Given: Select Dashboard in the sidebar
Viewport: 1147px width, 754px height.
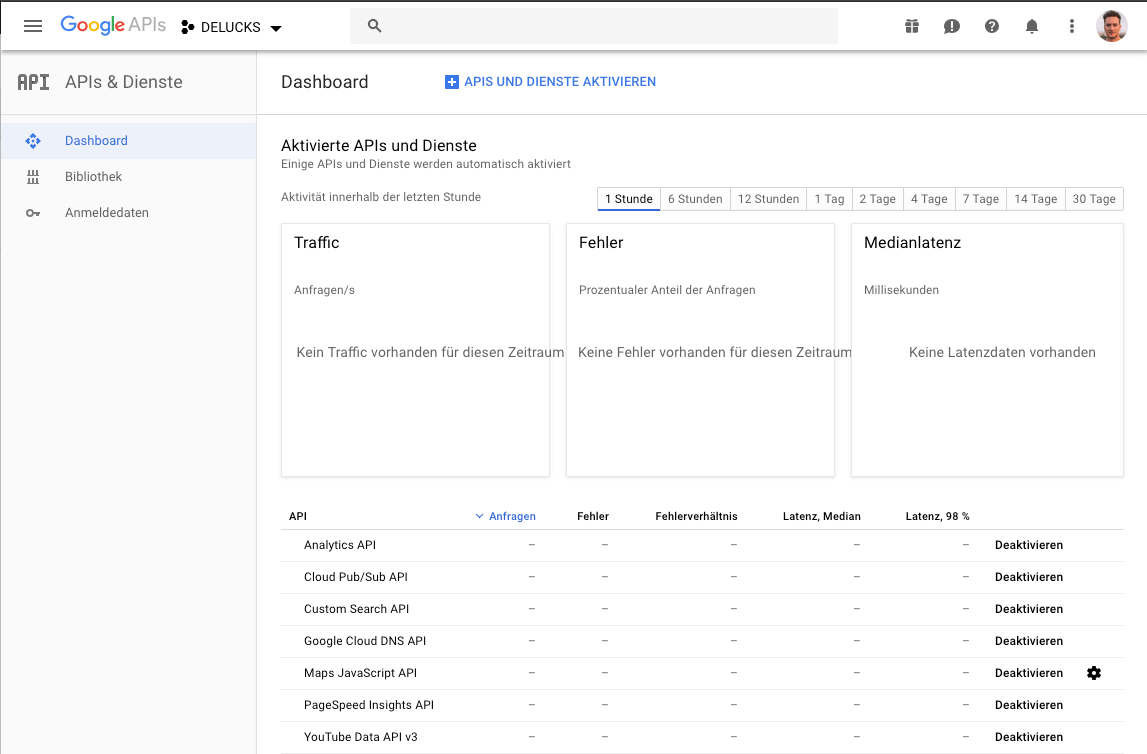Looking at the screenshot, I should click(x=129, y=140).
